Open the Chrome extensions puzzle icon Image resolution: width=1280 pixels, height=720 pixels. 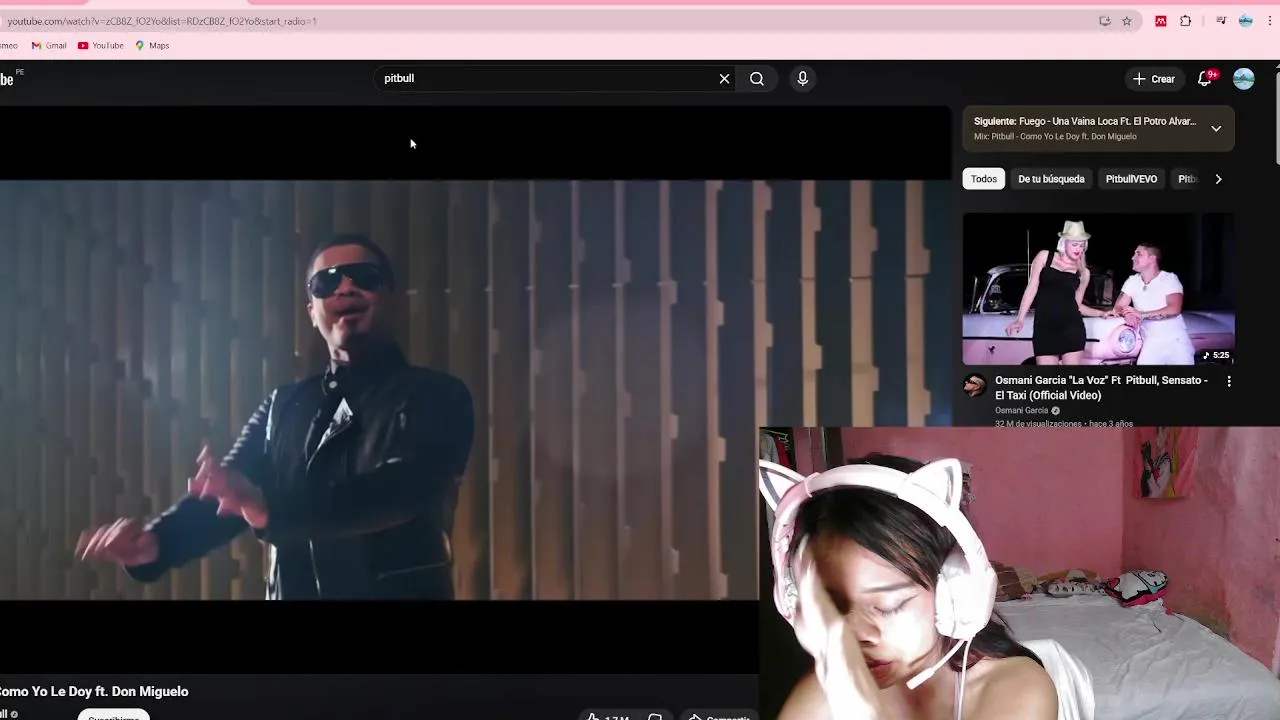click(1186, 21)
